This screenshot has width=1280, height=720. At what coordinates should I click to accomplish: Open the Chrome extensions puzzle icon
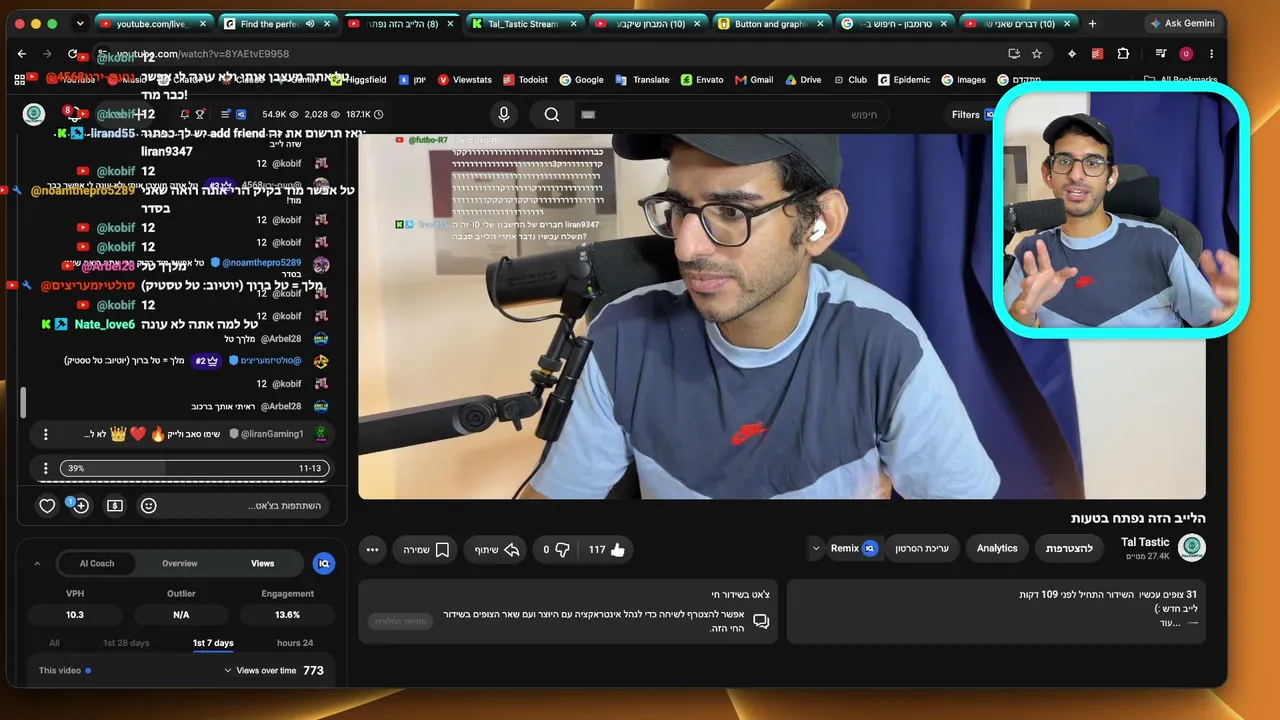[x=1123, y=54]
